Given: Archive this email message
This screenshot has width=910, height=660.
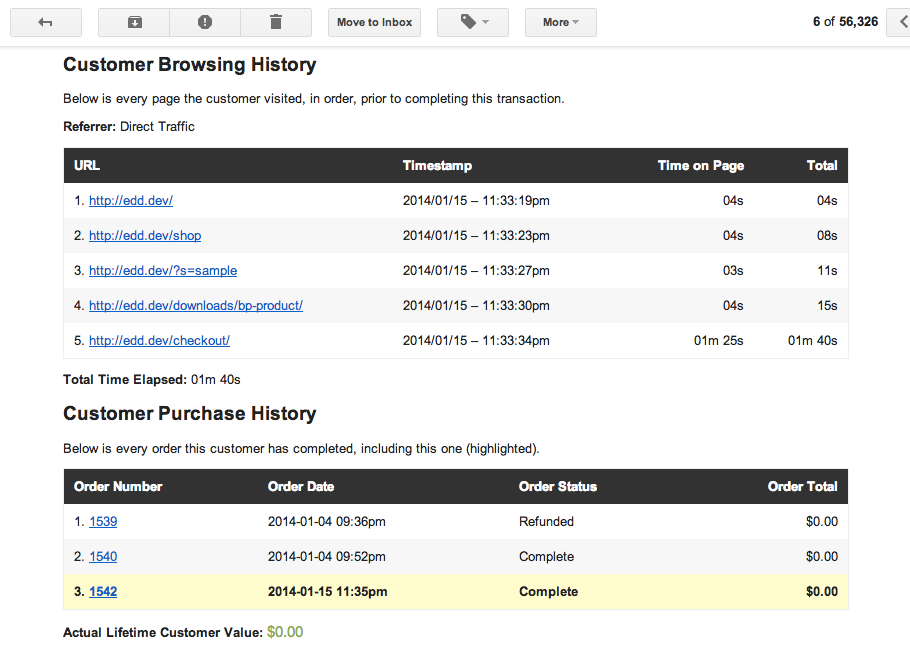Looking at the screenshot, I should pyautogui.click(x=134, y=22).
